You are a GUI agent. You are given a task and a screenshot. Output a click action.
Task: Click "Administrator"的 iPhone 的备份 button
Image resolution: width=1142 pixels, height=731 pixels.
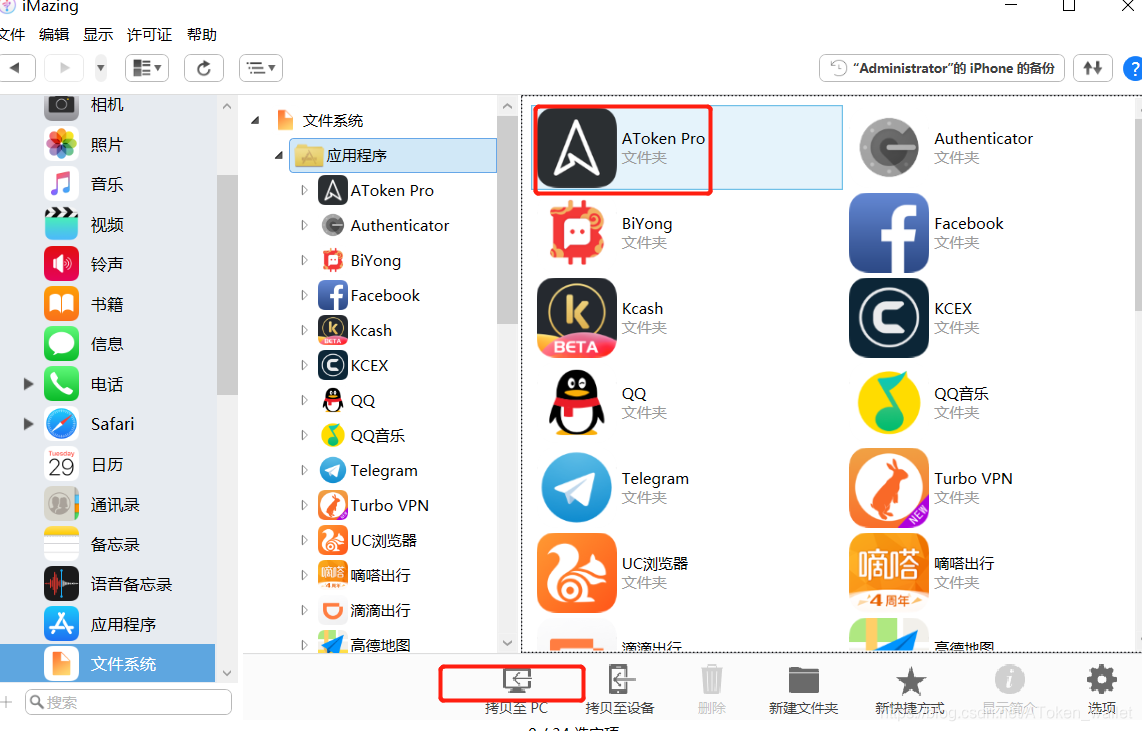tap(942, 68)
